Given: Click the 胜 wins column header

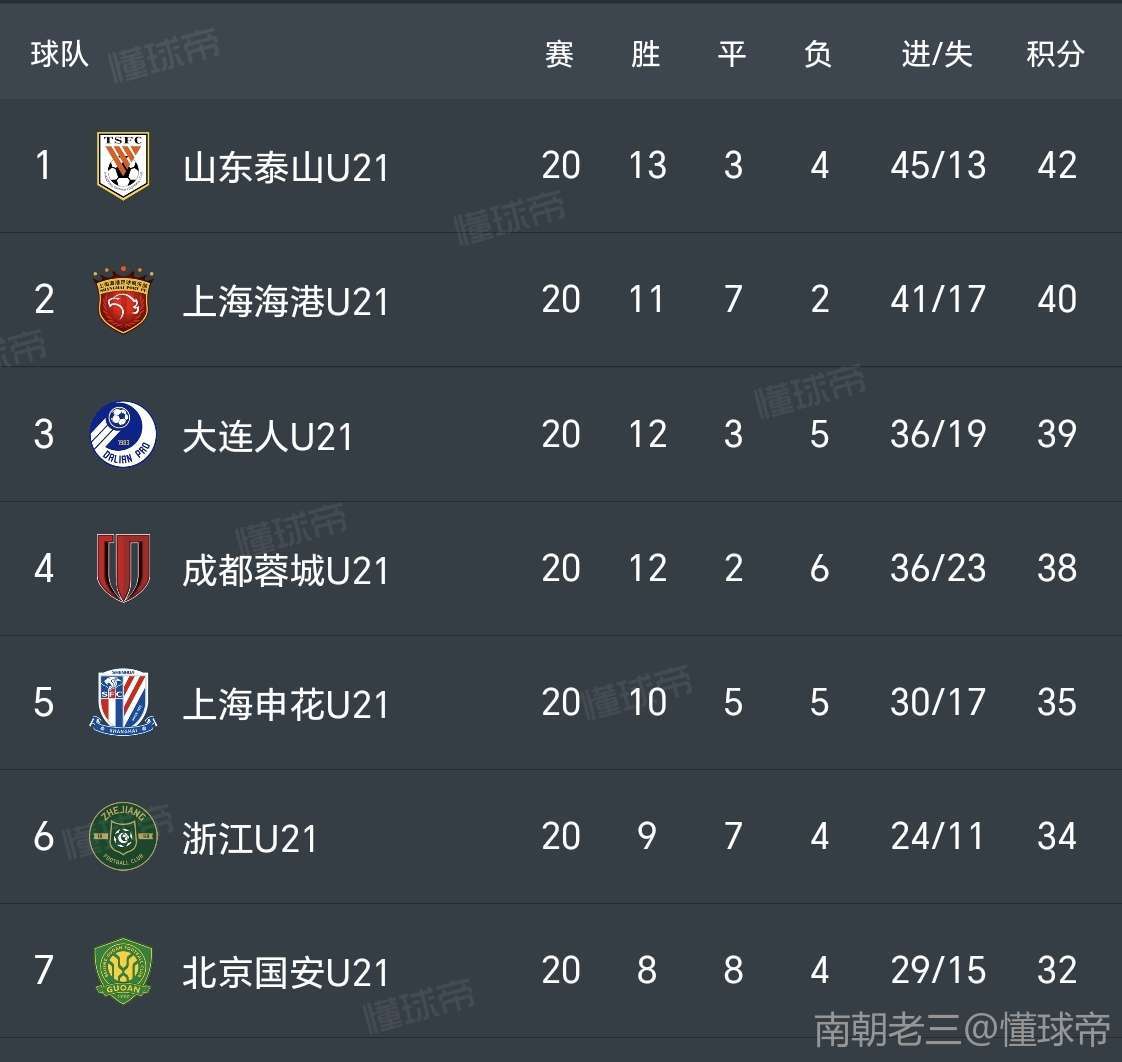Looking at the screenshot, I should (645, 54).
